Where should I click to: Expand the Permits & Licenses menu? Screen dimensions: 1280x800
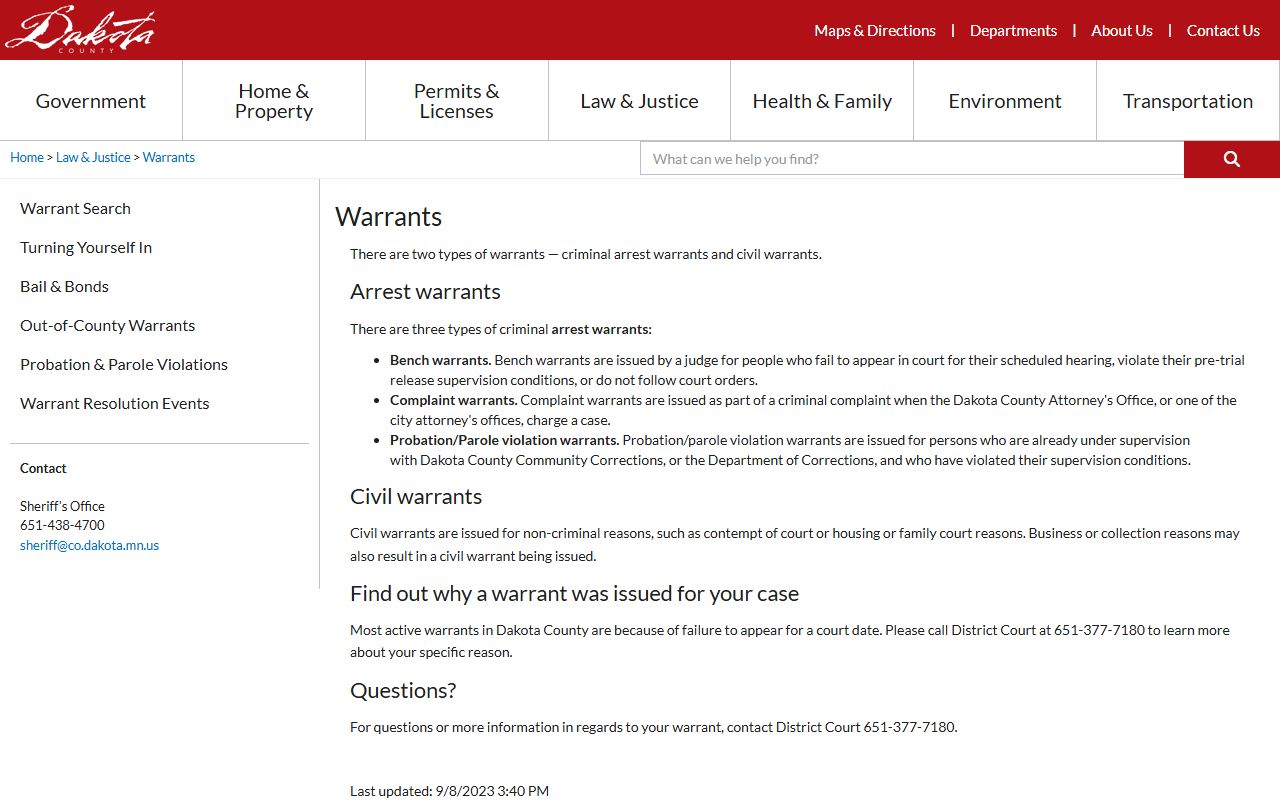pyautogui.click(x=456, y=101)
